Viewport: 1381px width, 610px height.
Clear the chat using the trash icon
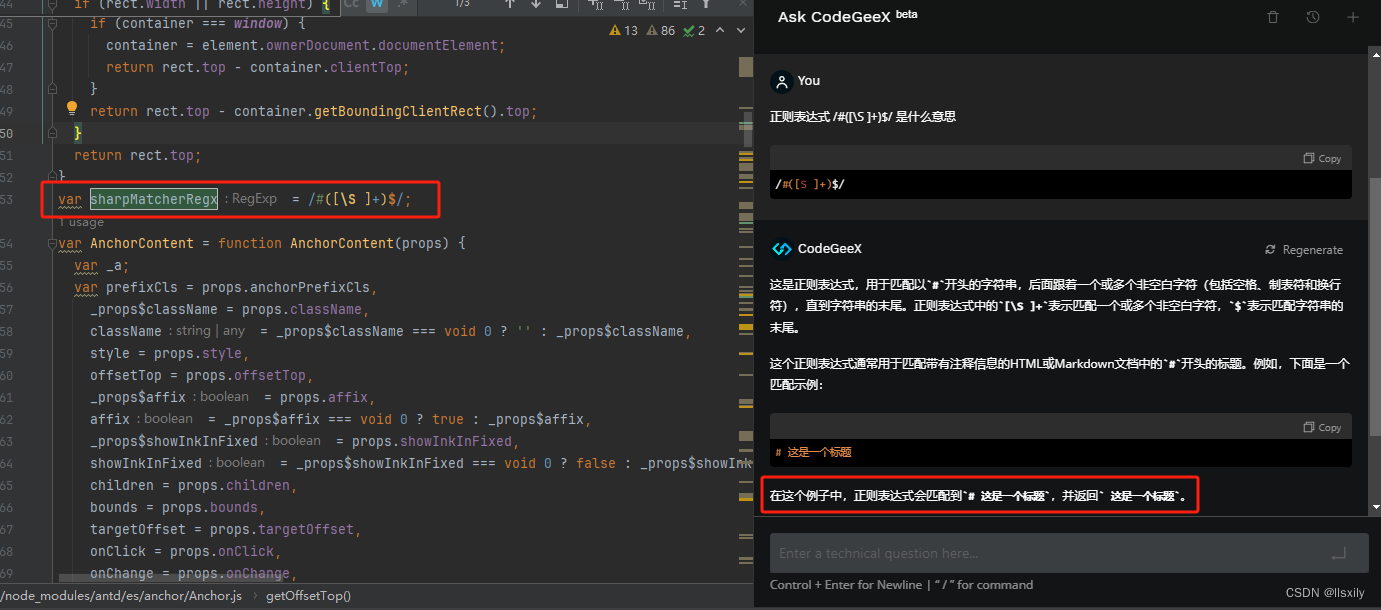1272,17
